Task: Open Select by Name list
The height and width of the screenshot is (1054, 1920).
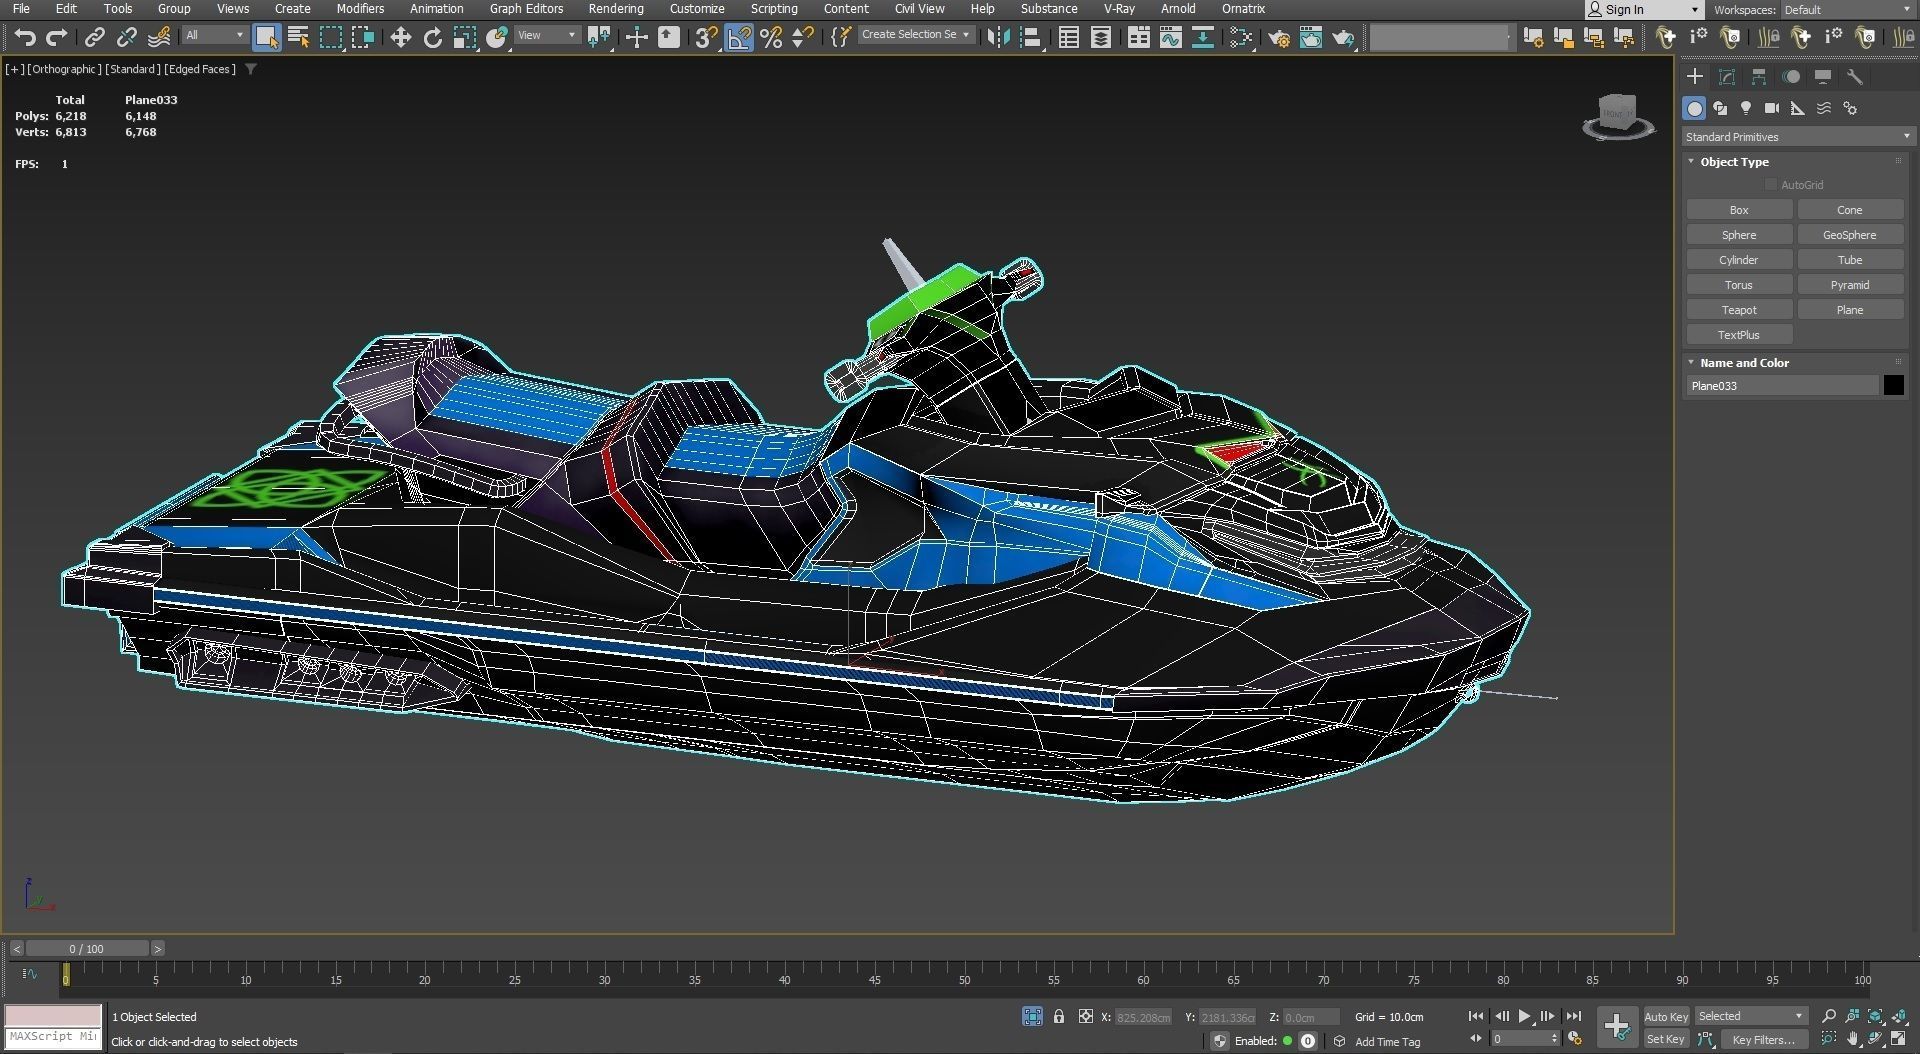Action: coord(298,37)
